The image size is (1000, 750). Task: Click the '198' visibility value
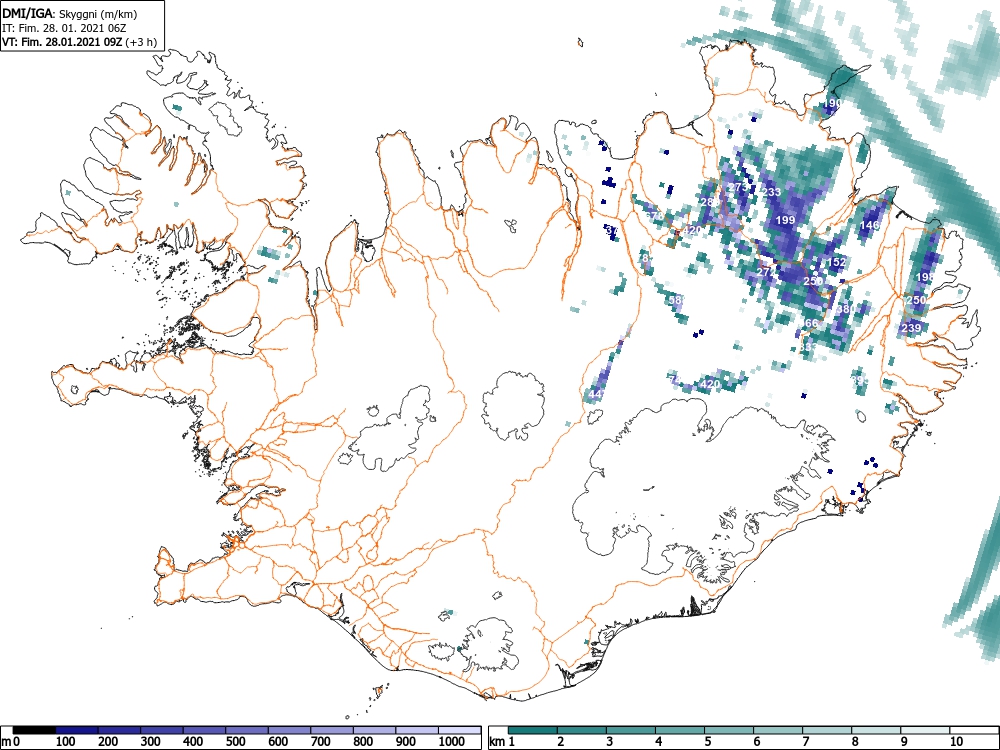pyautogui.click(x=925, y=277)
